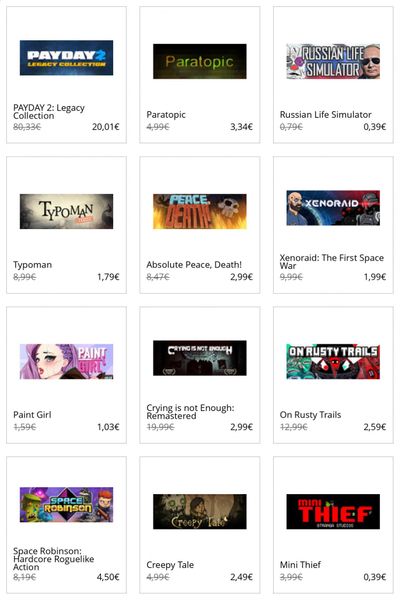Image resolution: width=400 pixels, height=600 pixels.
Task: Click the Paratopic game banner image
Action: coord(199,61)
